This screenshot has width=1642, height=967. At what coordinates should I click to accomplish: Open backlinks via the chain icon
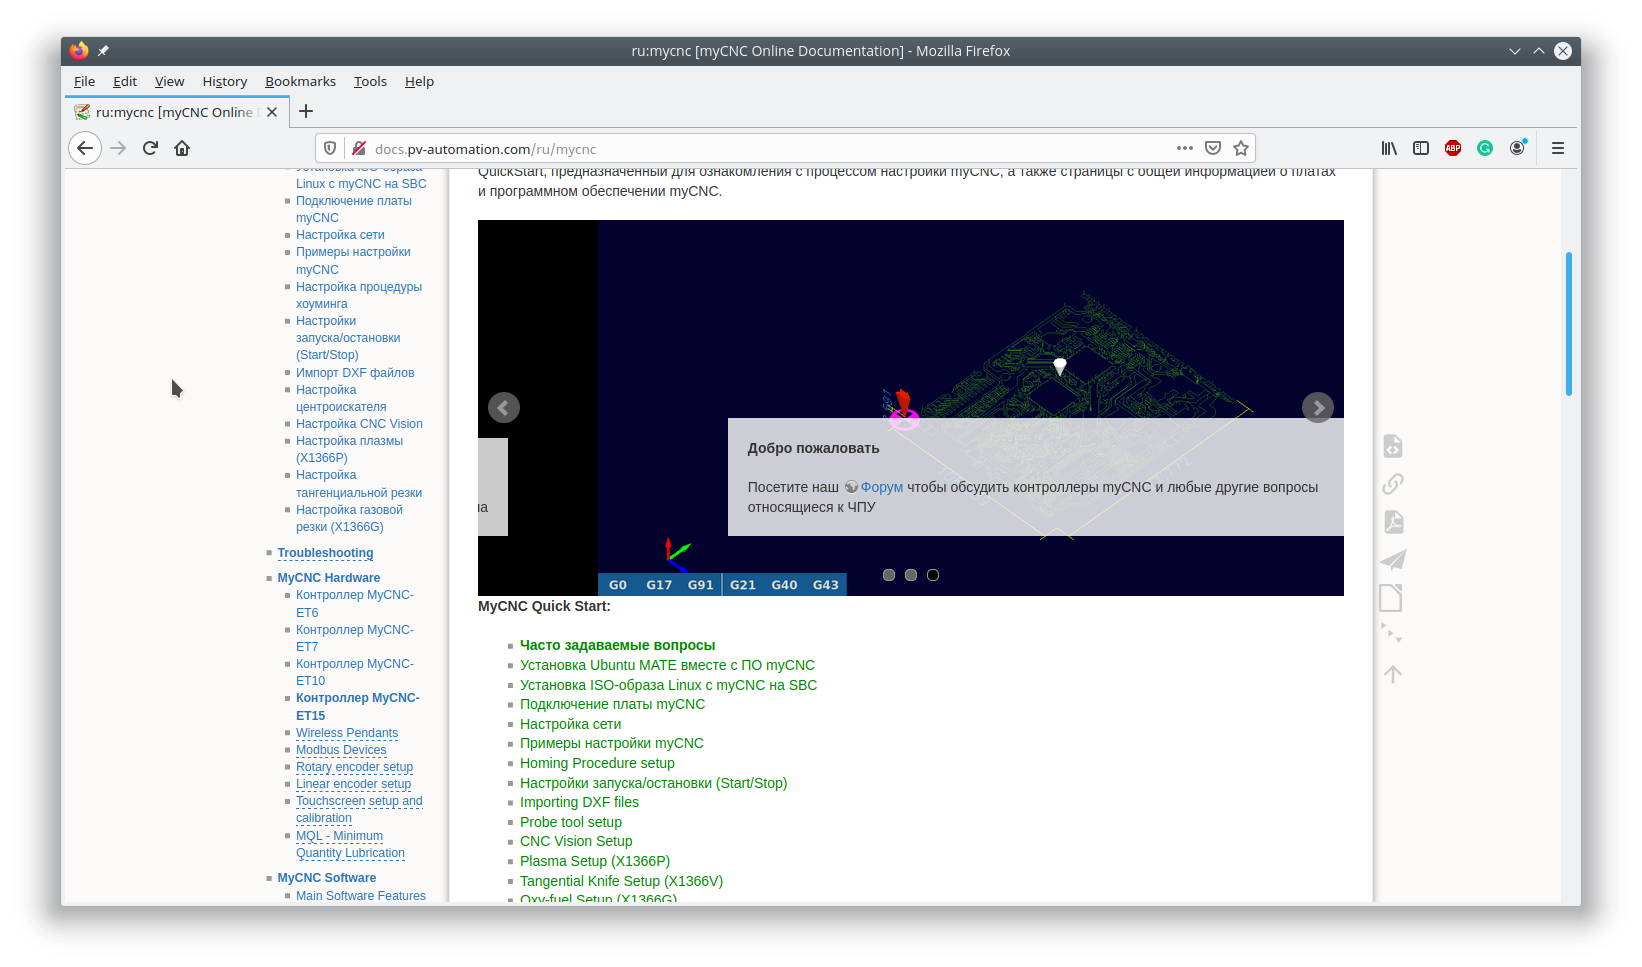[1393, 484]
